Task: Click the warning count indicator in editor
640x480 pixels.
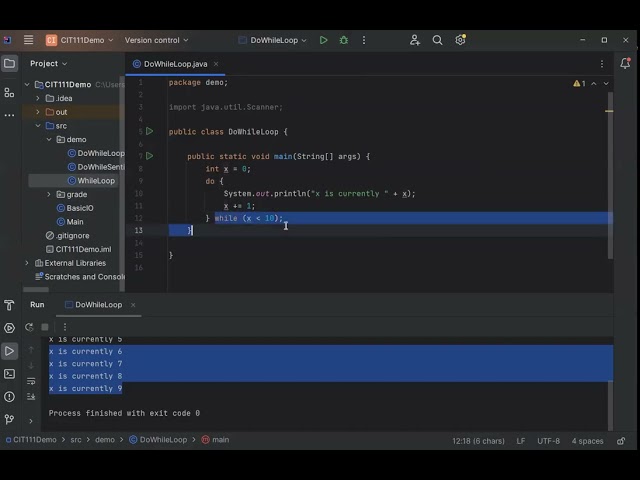Action: pyautogui.click(x=579, y=84)
